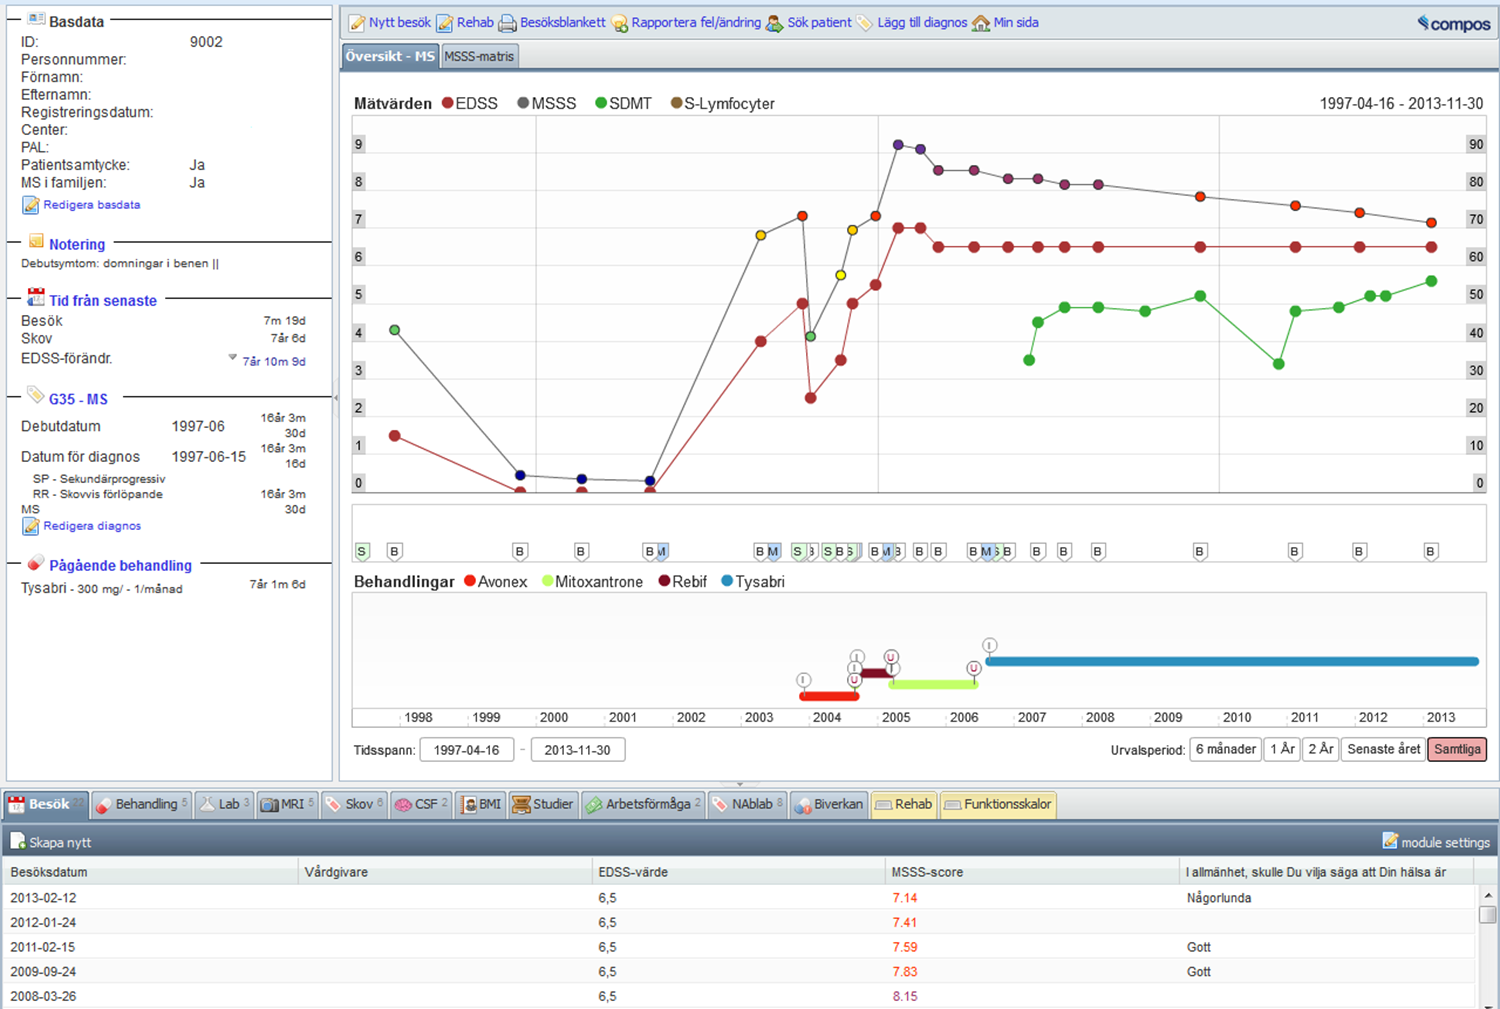This screenshot has width=1500, height=1009.
Task: Collapse lower panel with splitter arrow
Action: pyautogui.click(x=740, y=784)
